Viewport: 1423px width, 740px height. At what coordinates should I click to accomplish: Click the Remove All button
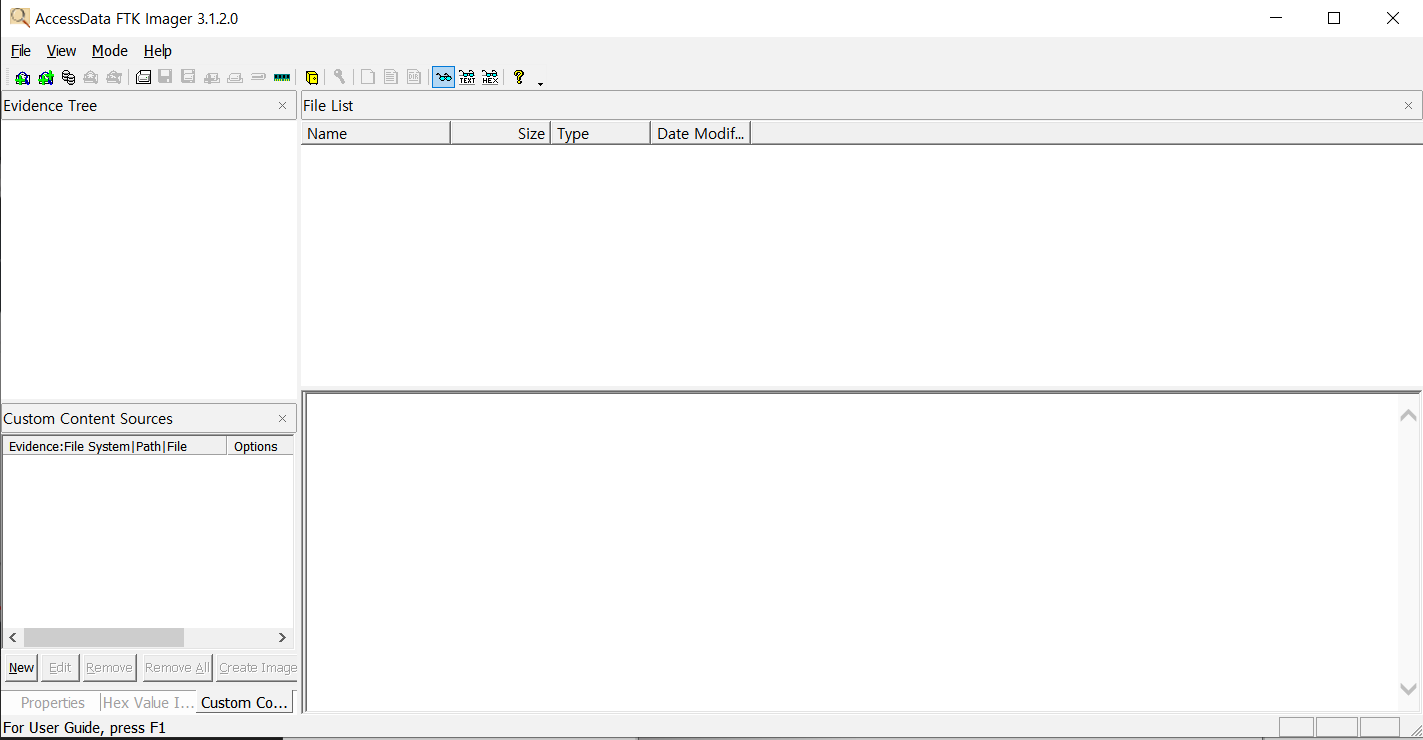[177, 668]
